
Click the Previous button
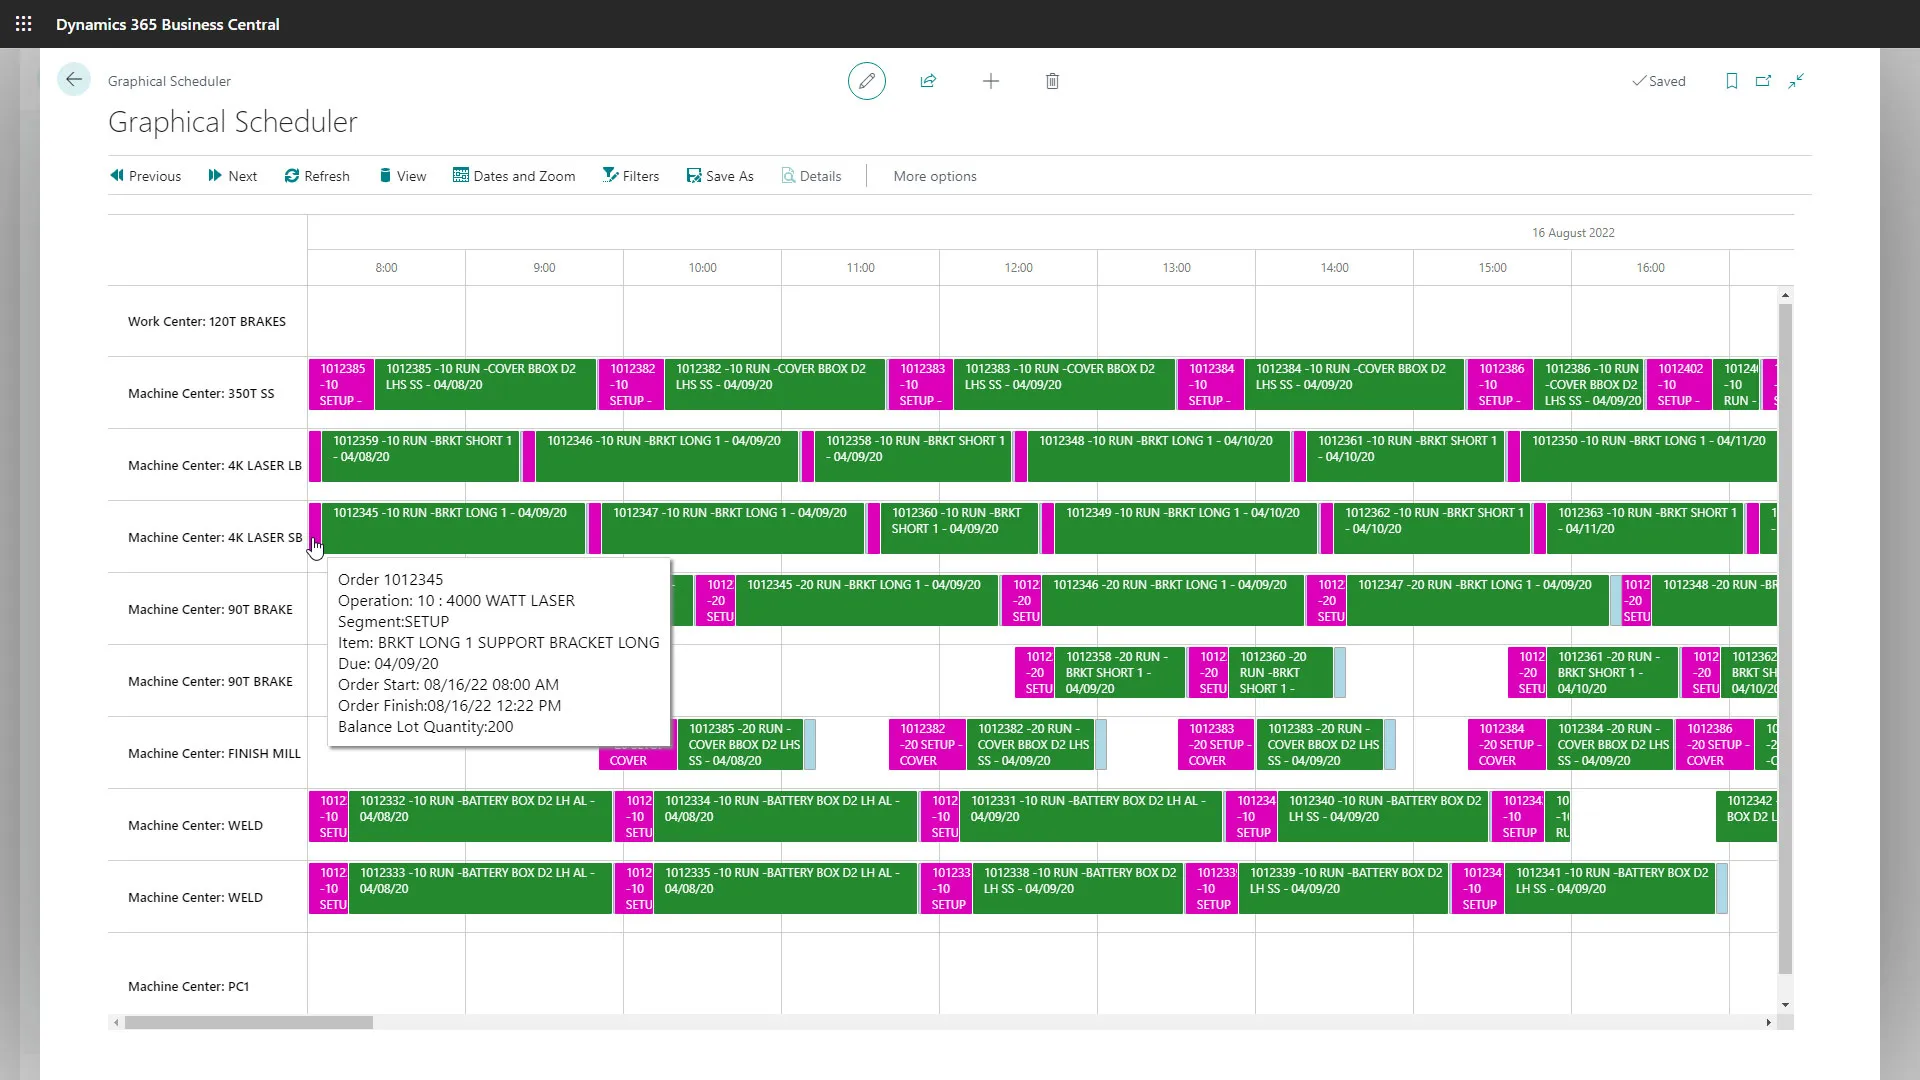145,175
